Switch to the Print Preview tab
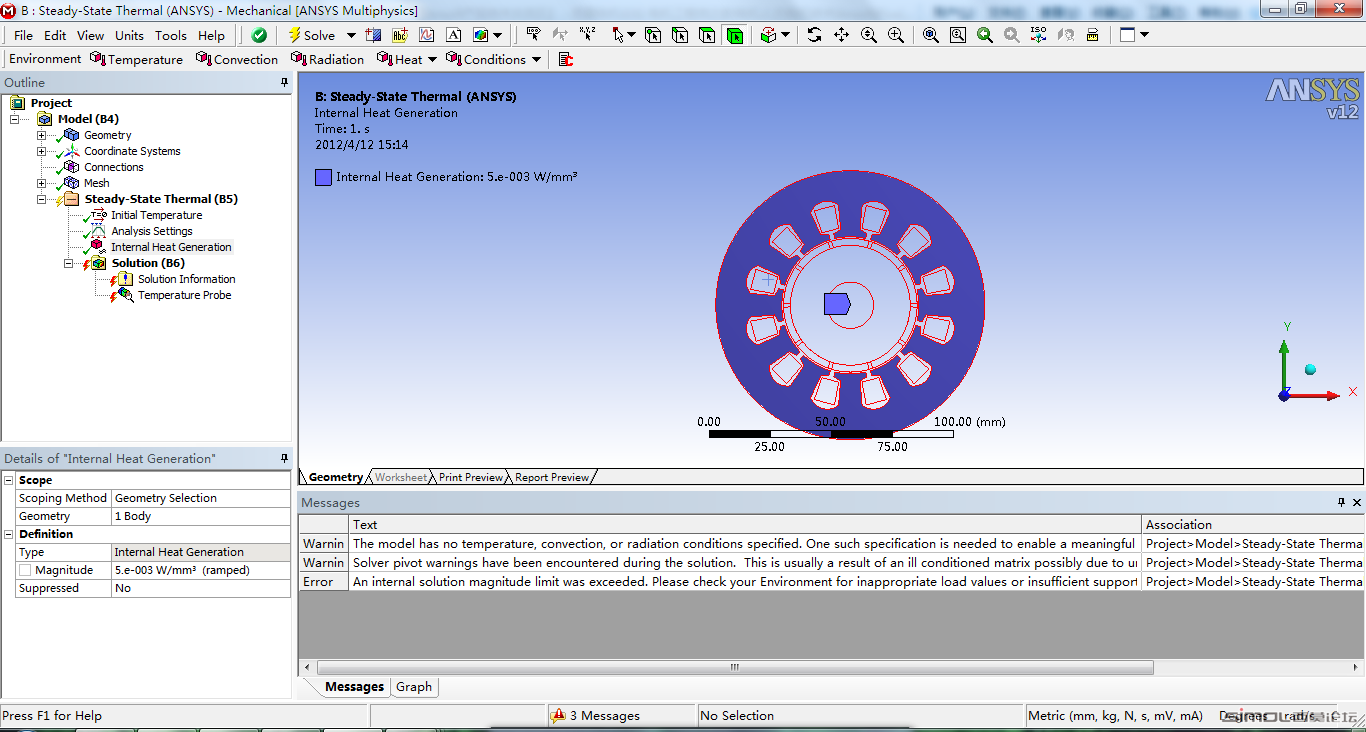 point(471,477)
